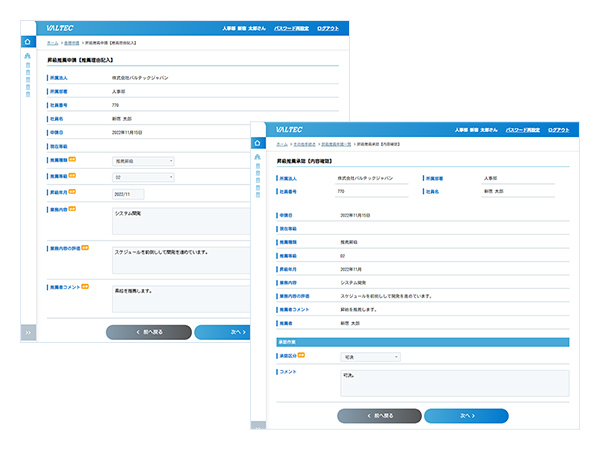Click VALTEC logo in the front window header
The width and height of the screenshot is (600, 450).
point(291,130)
